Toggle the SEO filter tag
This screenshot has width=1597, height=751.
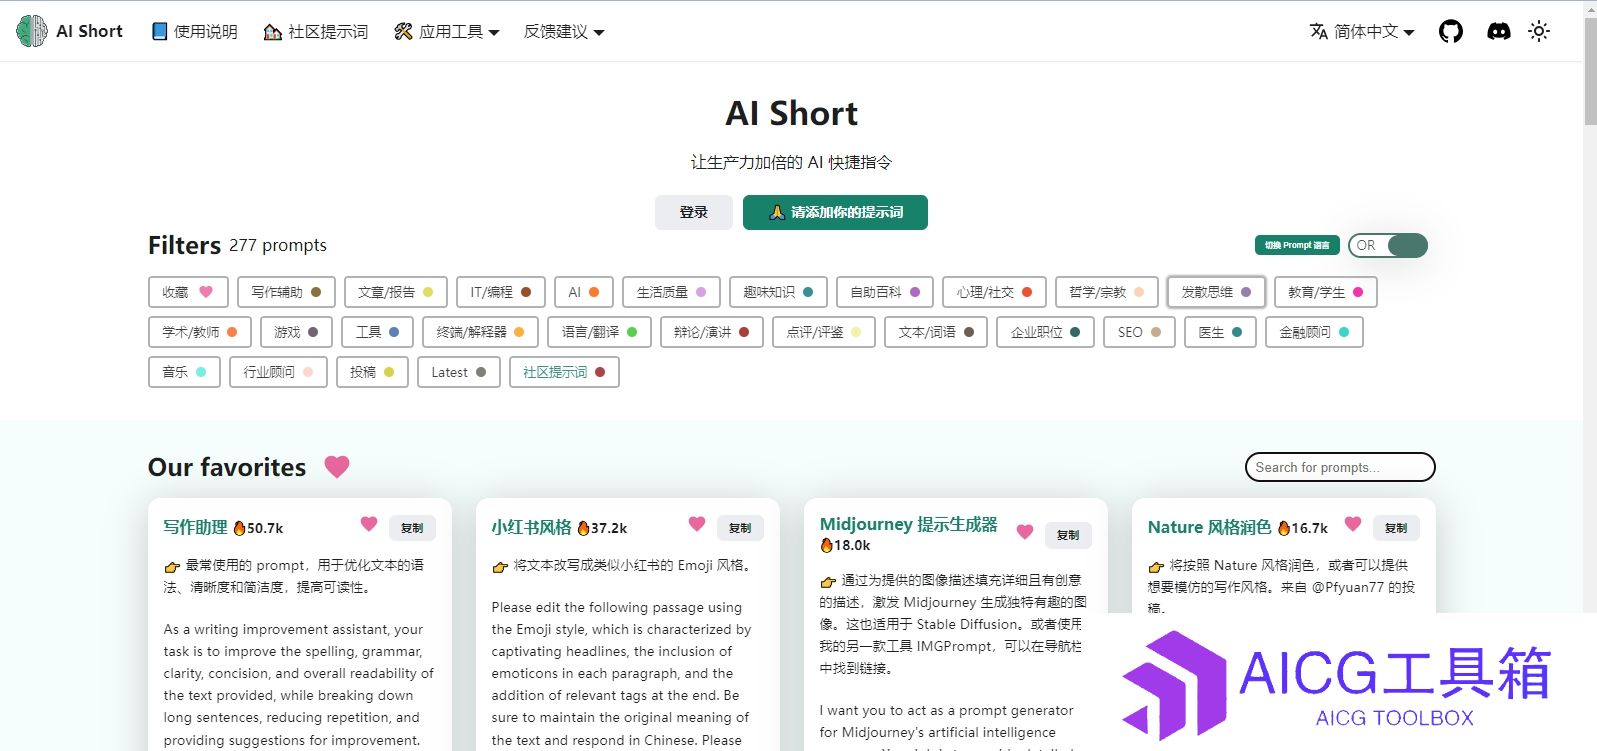tap(1140, 332)
